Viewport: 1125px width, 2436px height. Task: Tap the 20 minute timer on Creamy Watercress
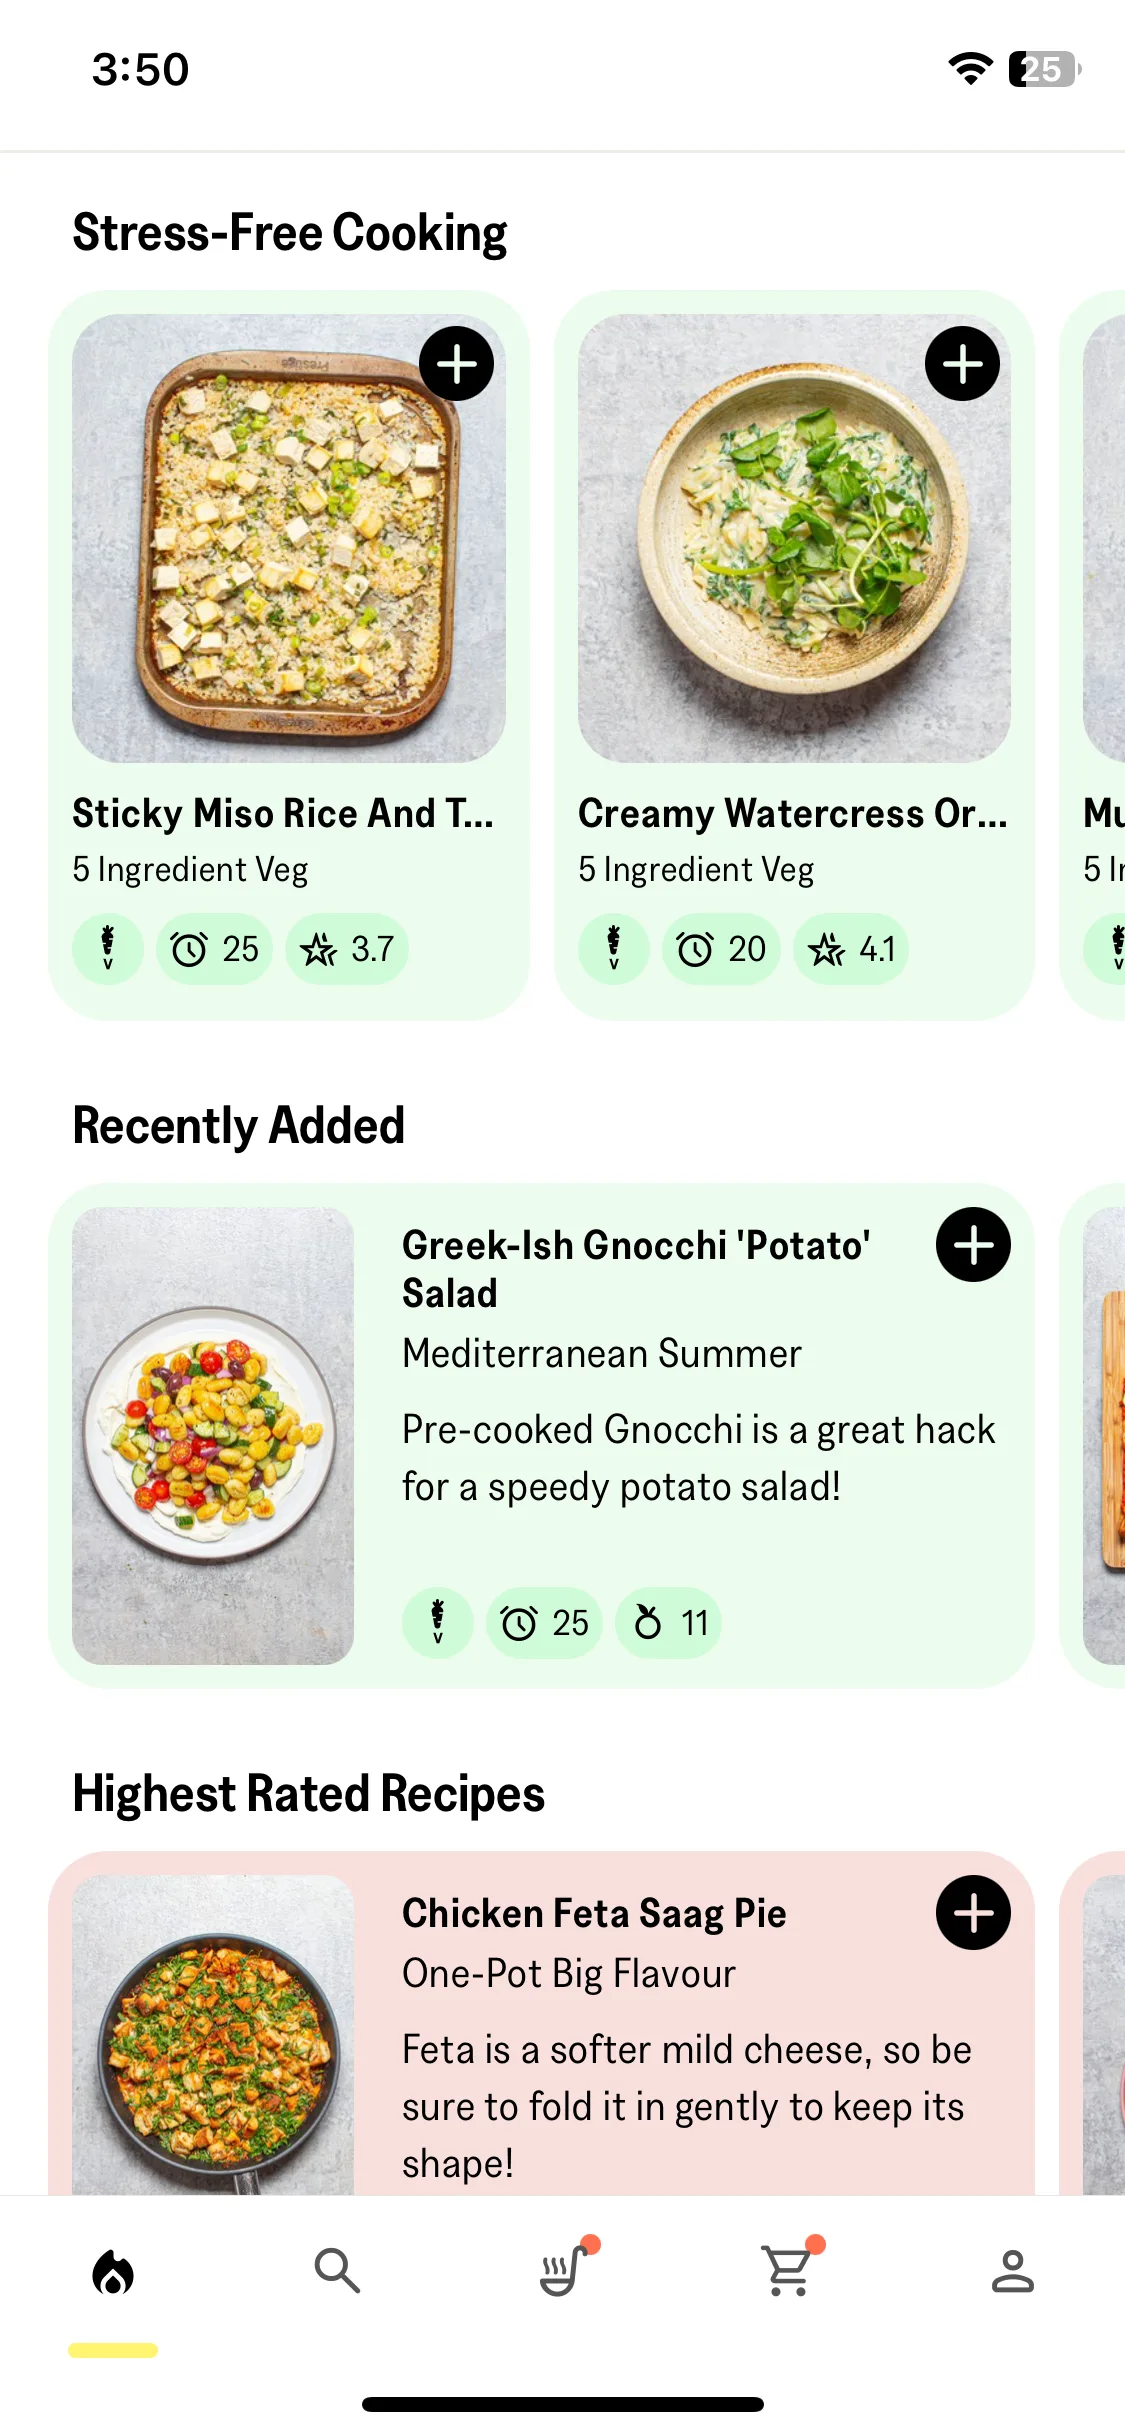pyautogui.click(x=721, y=949)
